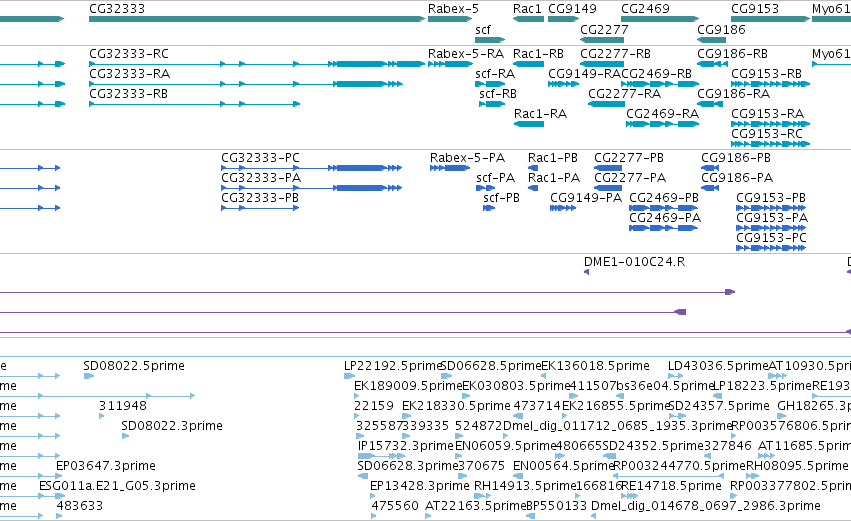Screen dimensions: 851x521
Task: Select protein CG2277-PA
Action: (x=630, y=177)
